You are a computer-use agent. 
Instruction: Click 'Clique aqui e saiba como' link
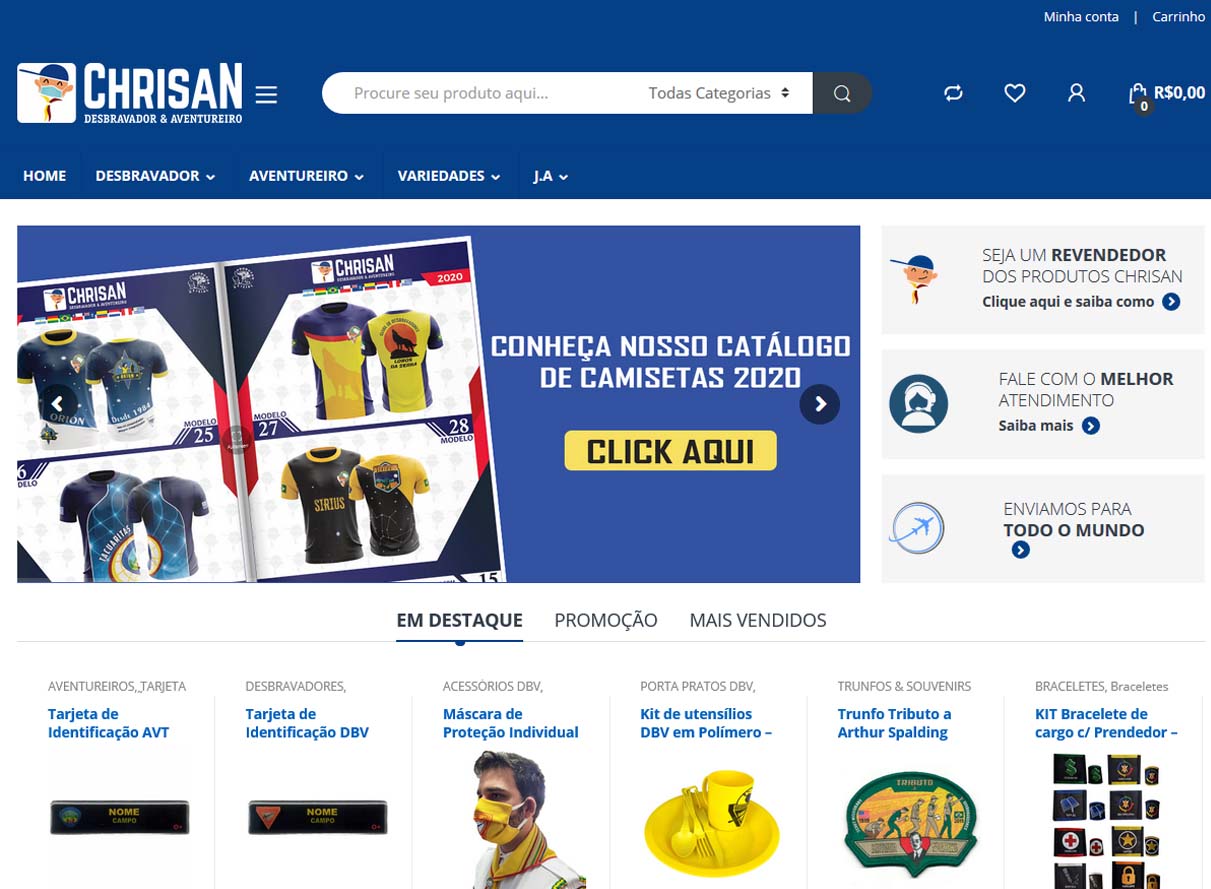1068,302
